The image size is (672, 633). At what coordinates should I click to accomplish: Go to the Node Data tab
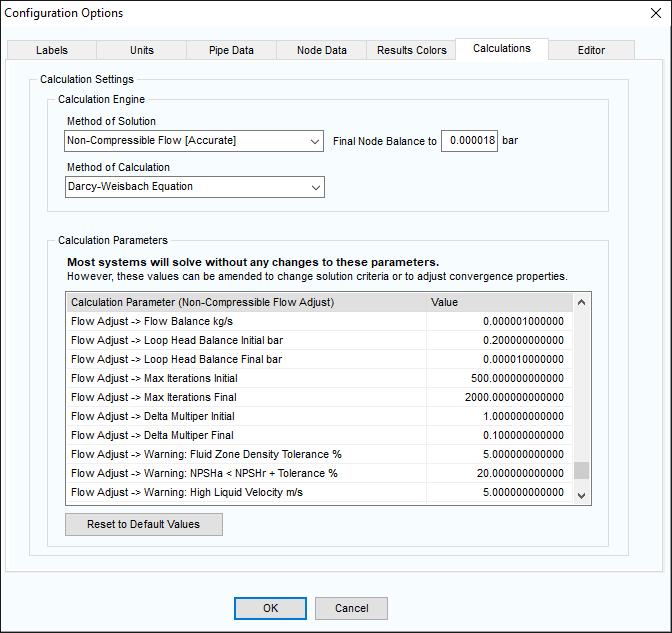pos(321,50)
